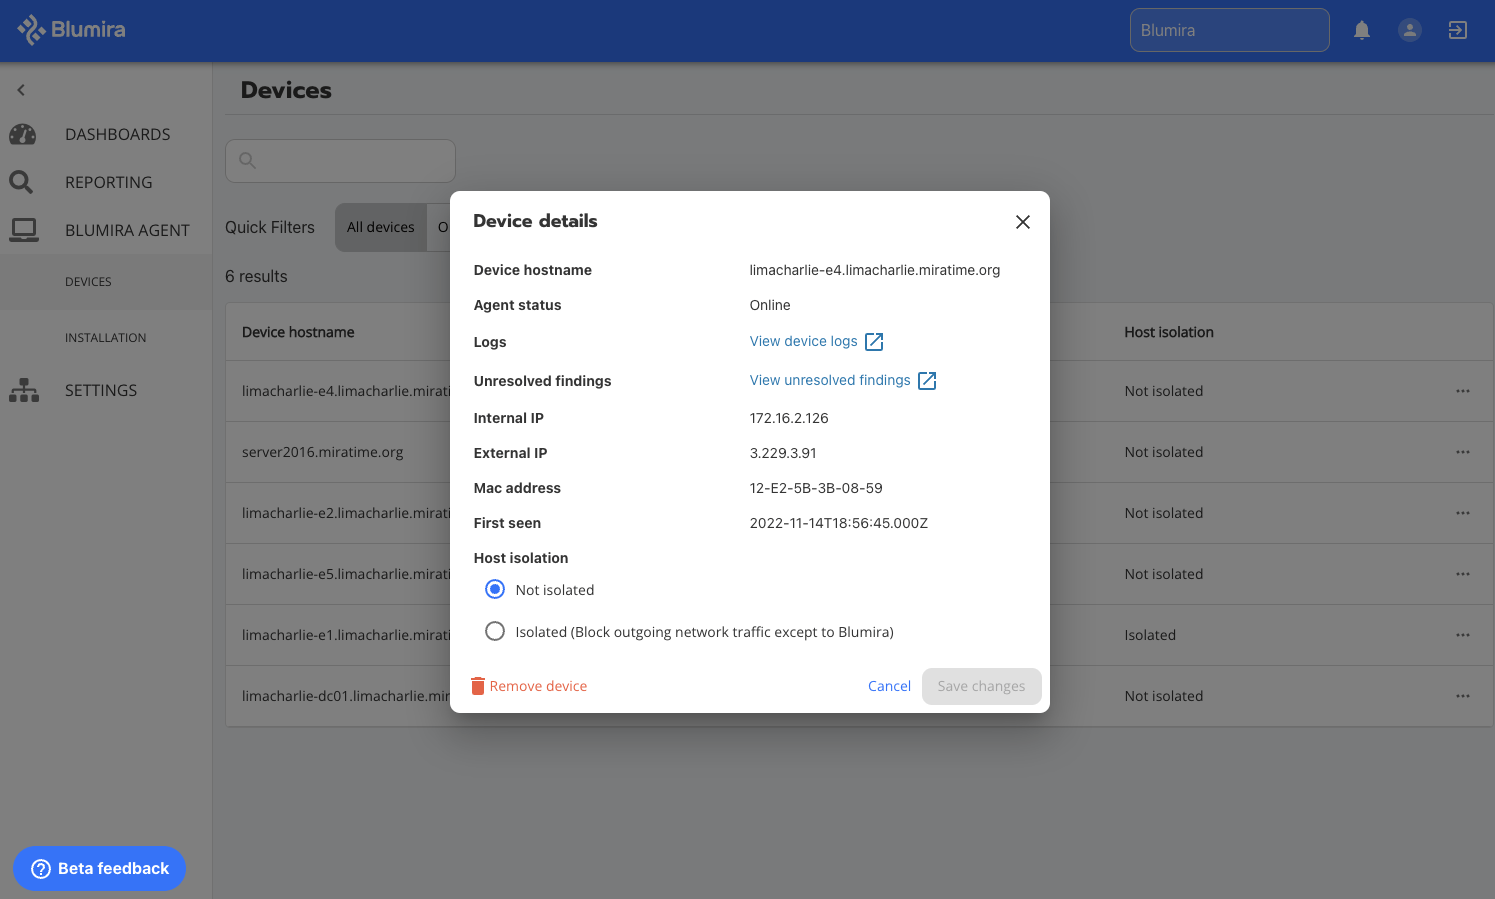1495x899 pixels.
Task: Open actions menu for limacharlie-e1 row
Action: point(1463,634)
